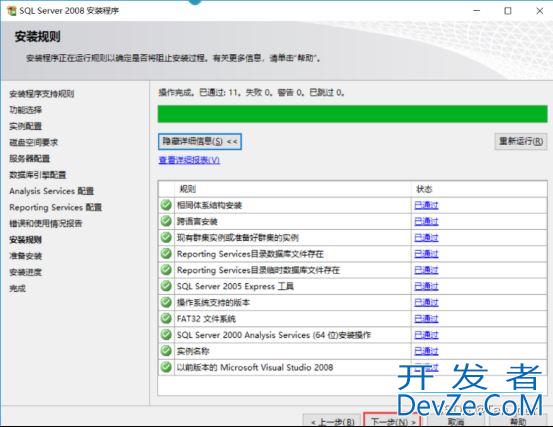Select 安装规则 step in sidebar
The width and height of the screenshot is (553, 427).
tap(25, 240)
